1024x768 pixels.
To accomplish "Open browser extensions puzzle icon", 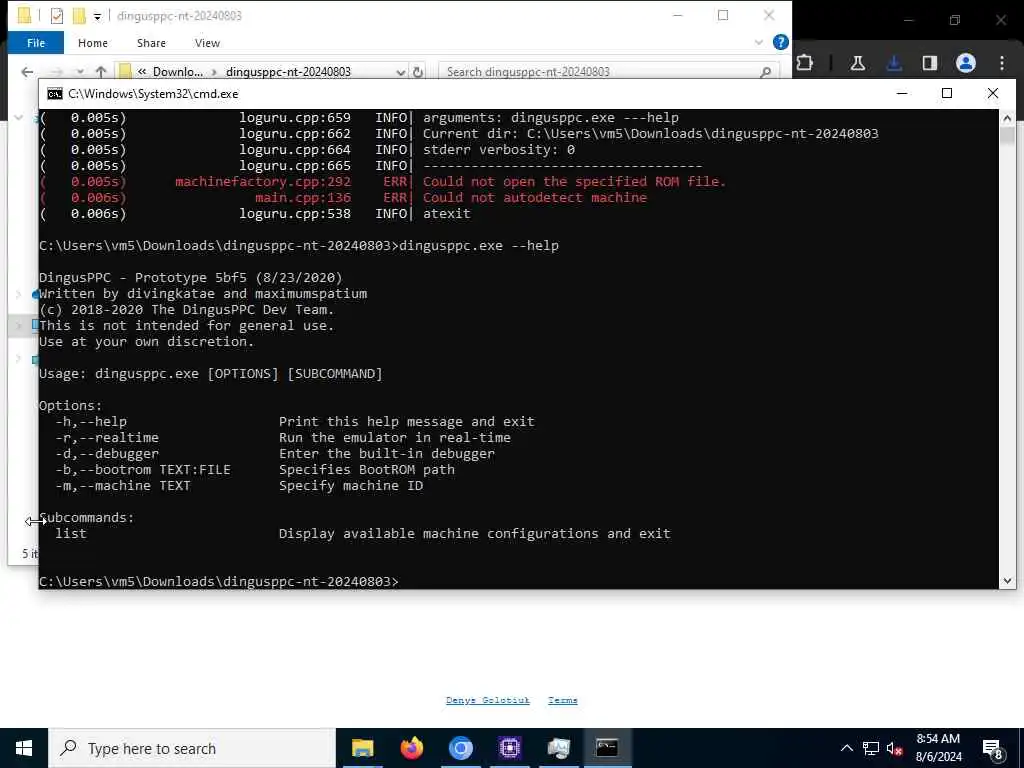I will [805, 63].
